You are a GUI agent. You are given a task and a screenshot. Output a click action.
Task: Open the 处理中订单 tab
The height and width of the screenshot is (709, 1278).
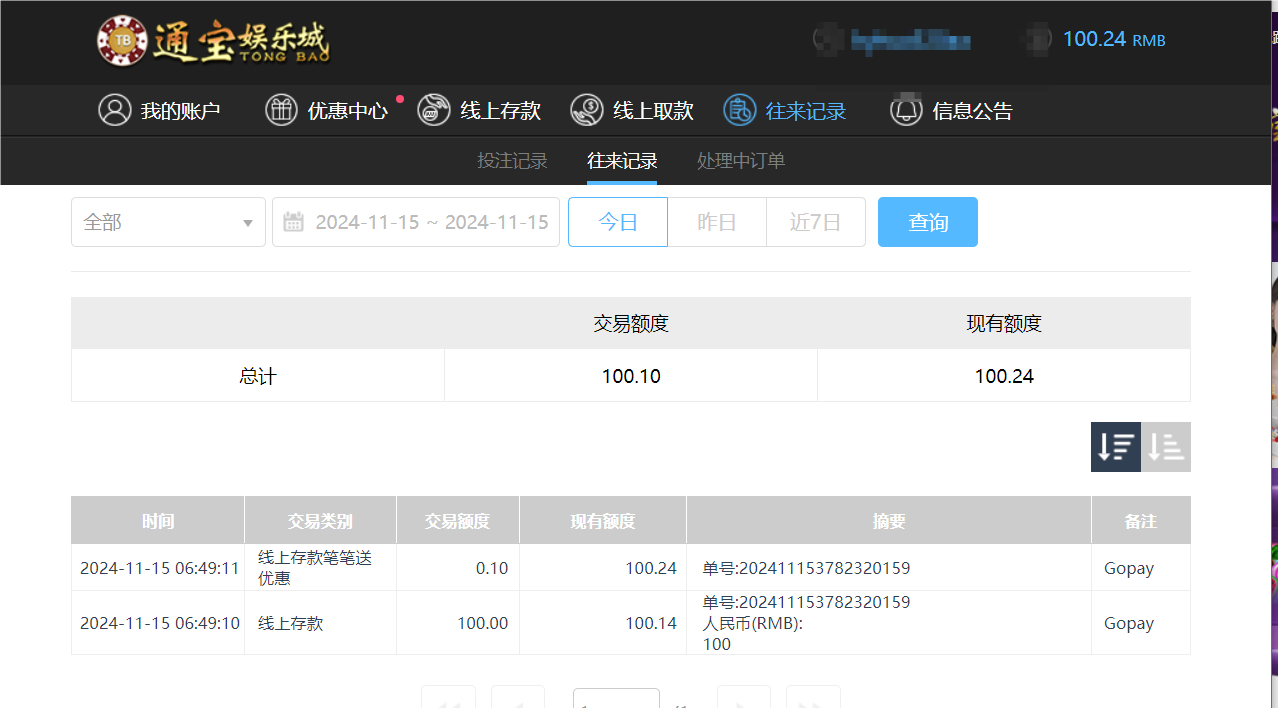point(740,160)
